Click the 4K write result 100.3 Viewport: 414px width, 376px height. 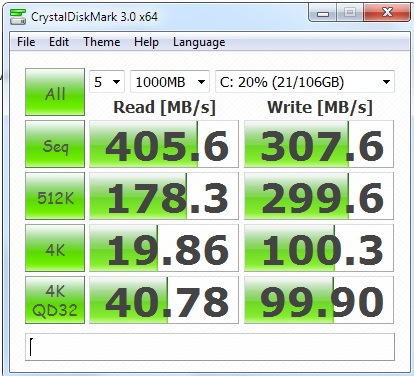pos(319,248)
